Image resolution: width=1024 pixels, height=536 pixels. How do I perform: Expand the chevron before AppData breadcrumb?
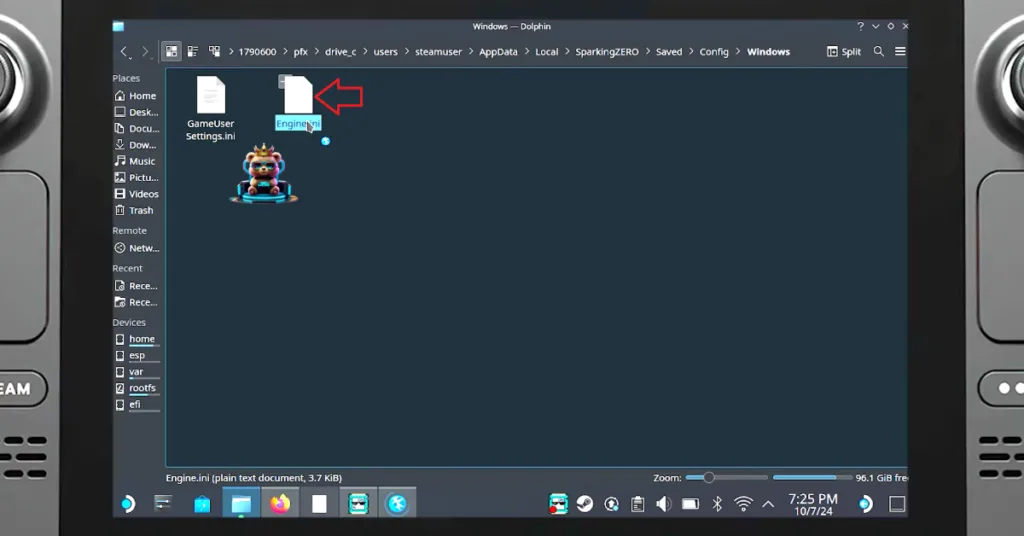point(470,52)
